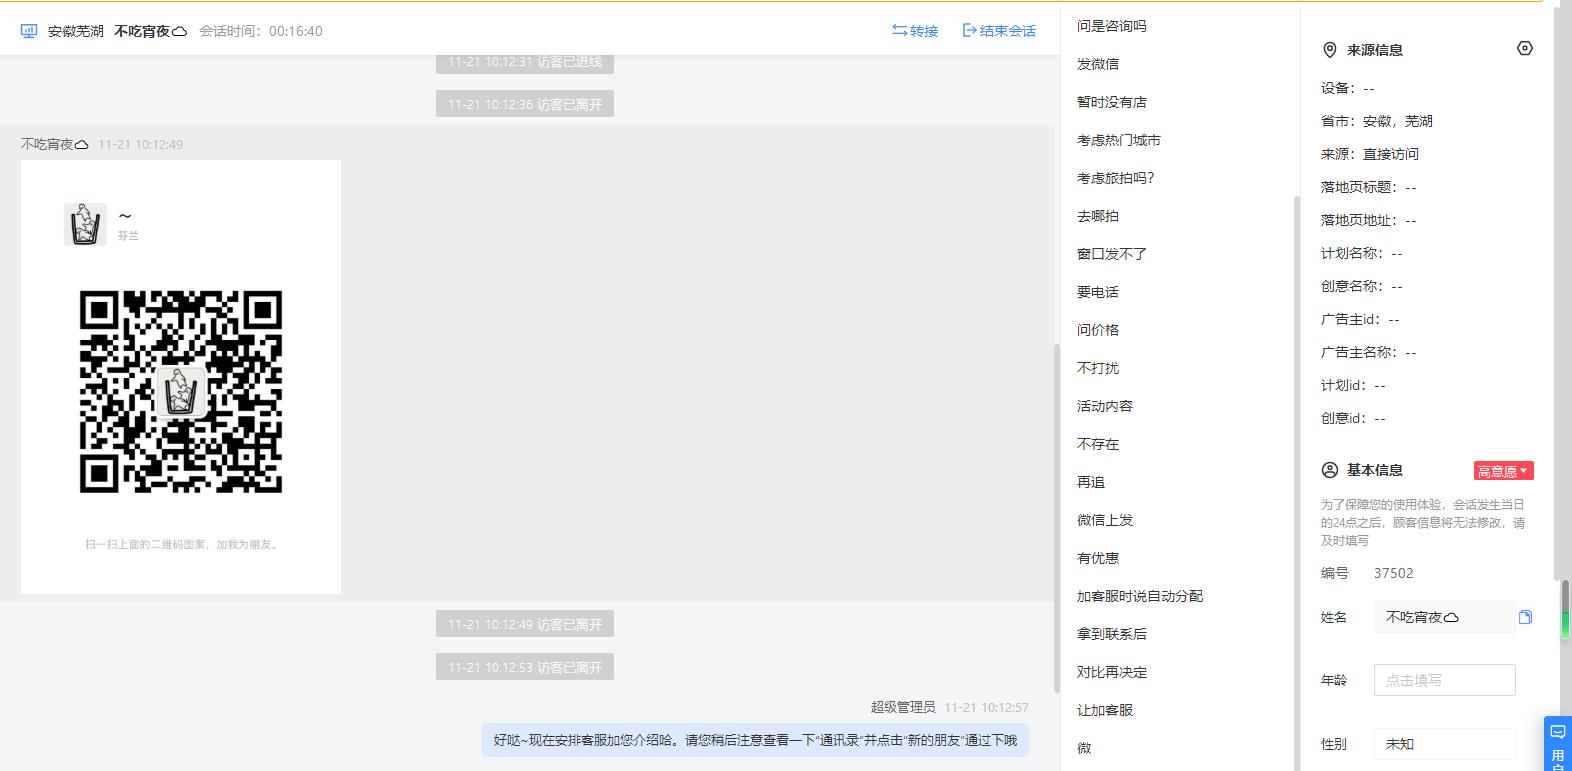Click the visitor name 不吃宵夜 in the header
This screenshot has width=1572, height=771.
150,31
